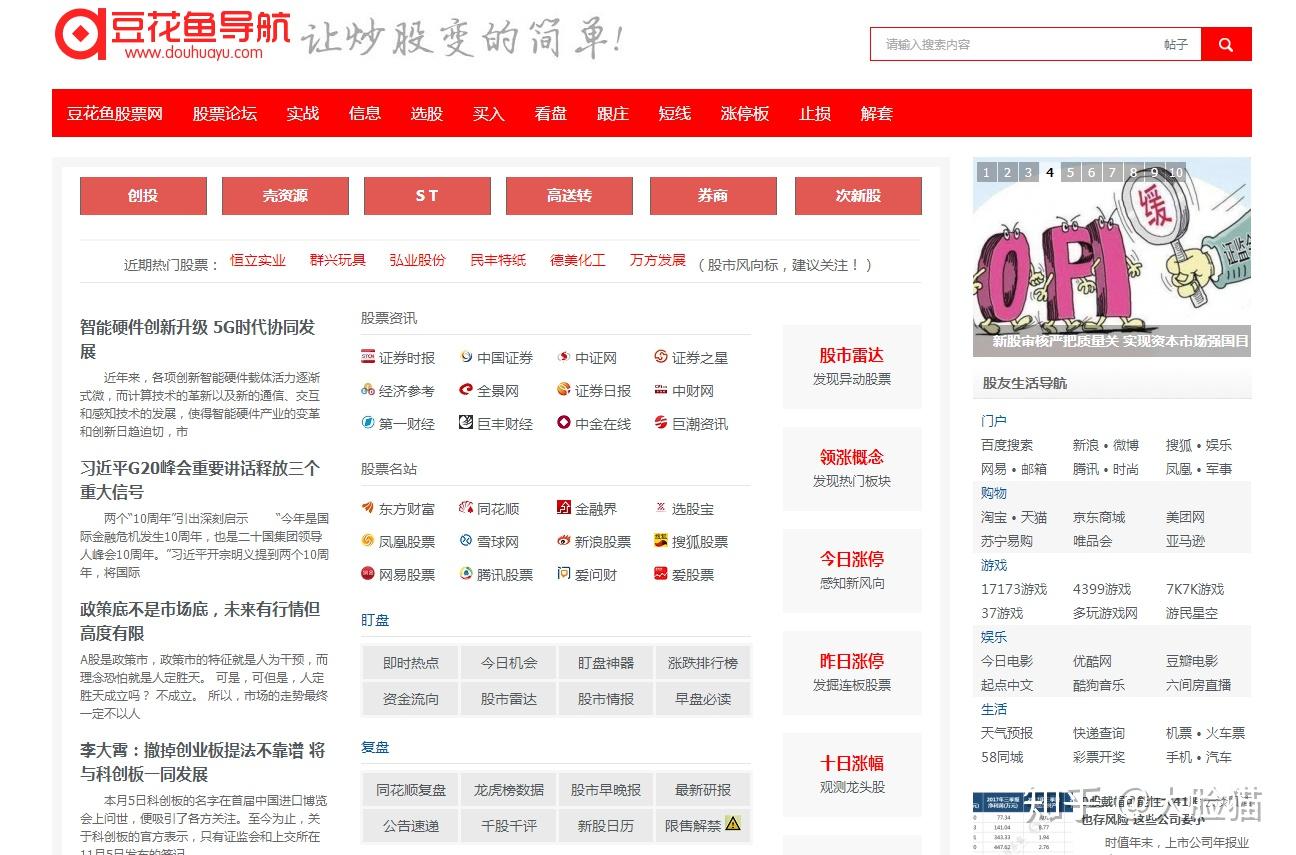1296x855 pixels.
Task: Open hot stock link 恒立实业
Action: (x=258, y=260)
